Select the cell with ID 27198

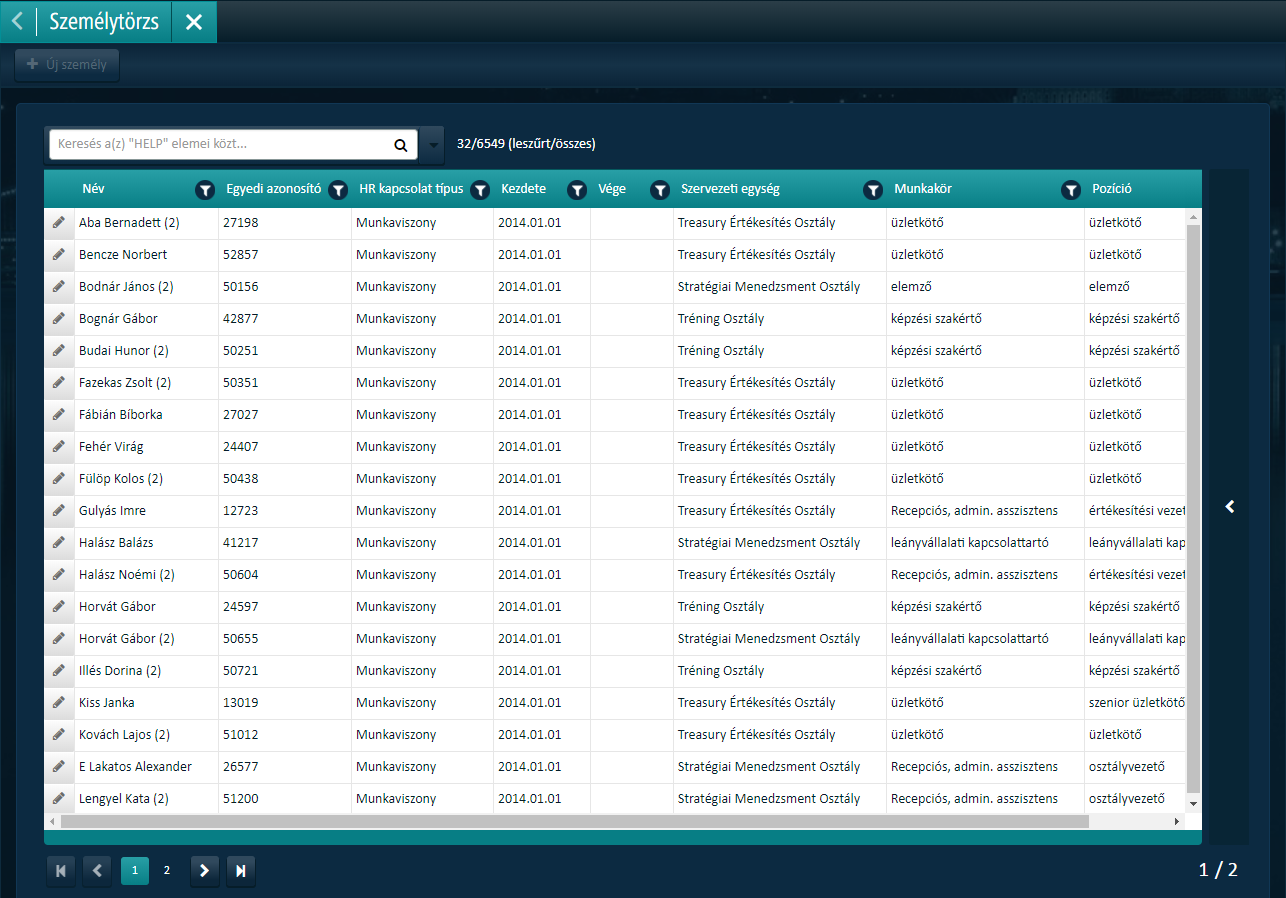[x=285, y=222]
